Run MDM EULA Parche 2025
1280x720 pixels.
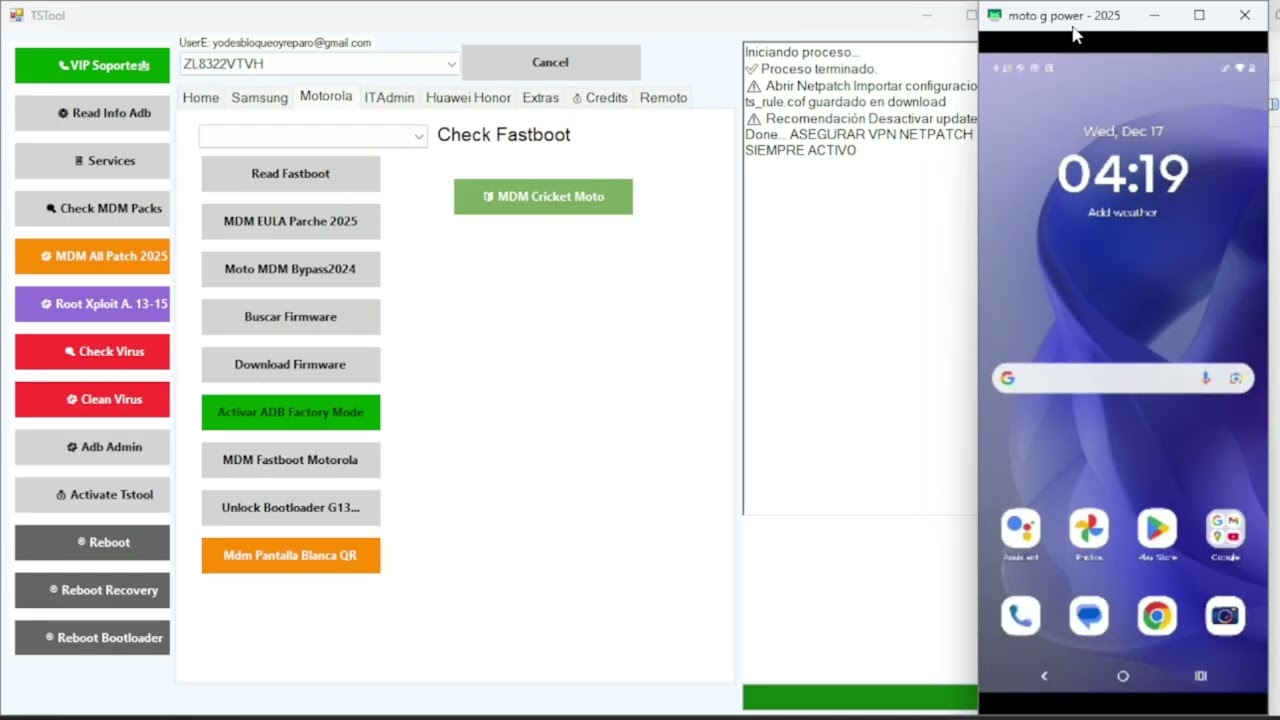[x=291, y=221]
